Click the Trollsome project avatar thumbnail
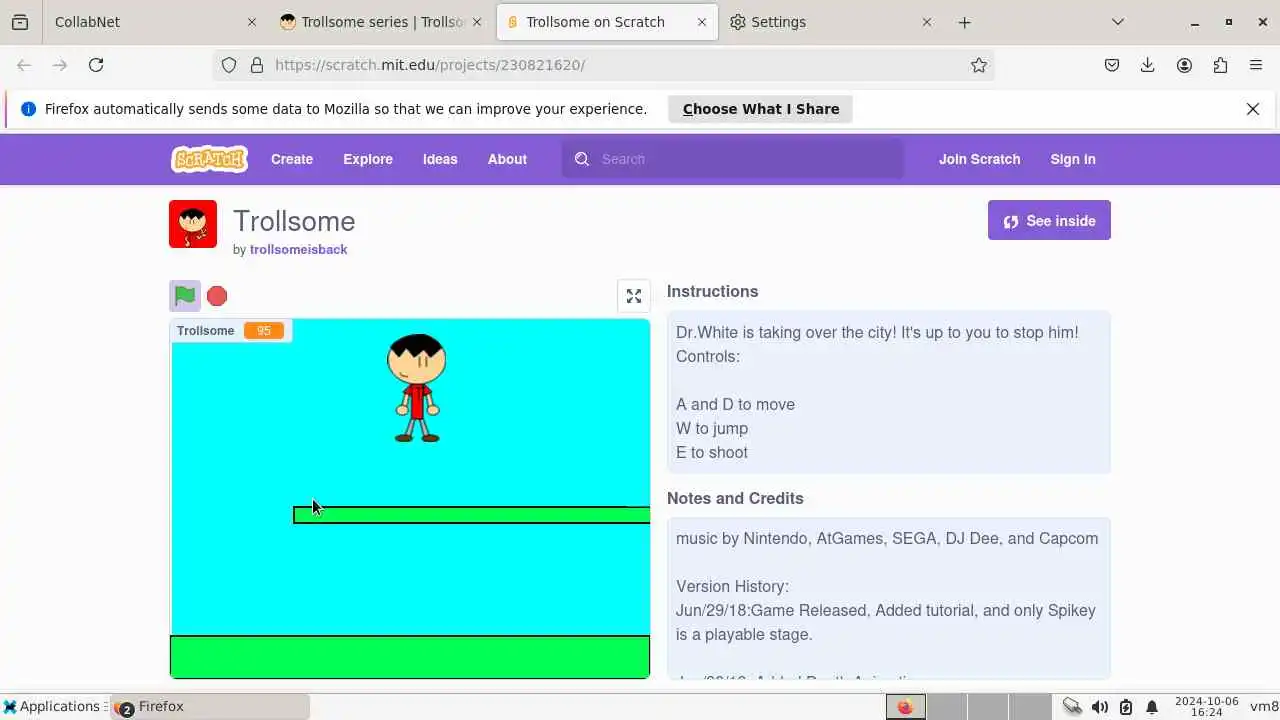Screen dimensions: 1280x720 [193, 224]
